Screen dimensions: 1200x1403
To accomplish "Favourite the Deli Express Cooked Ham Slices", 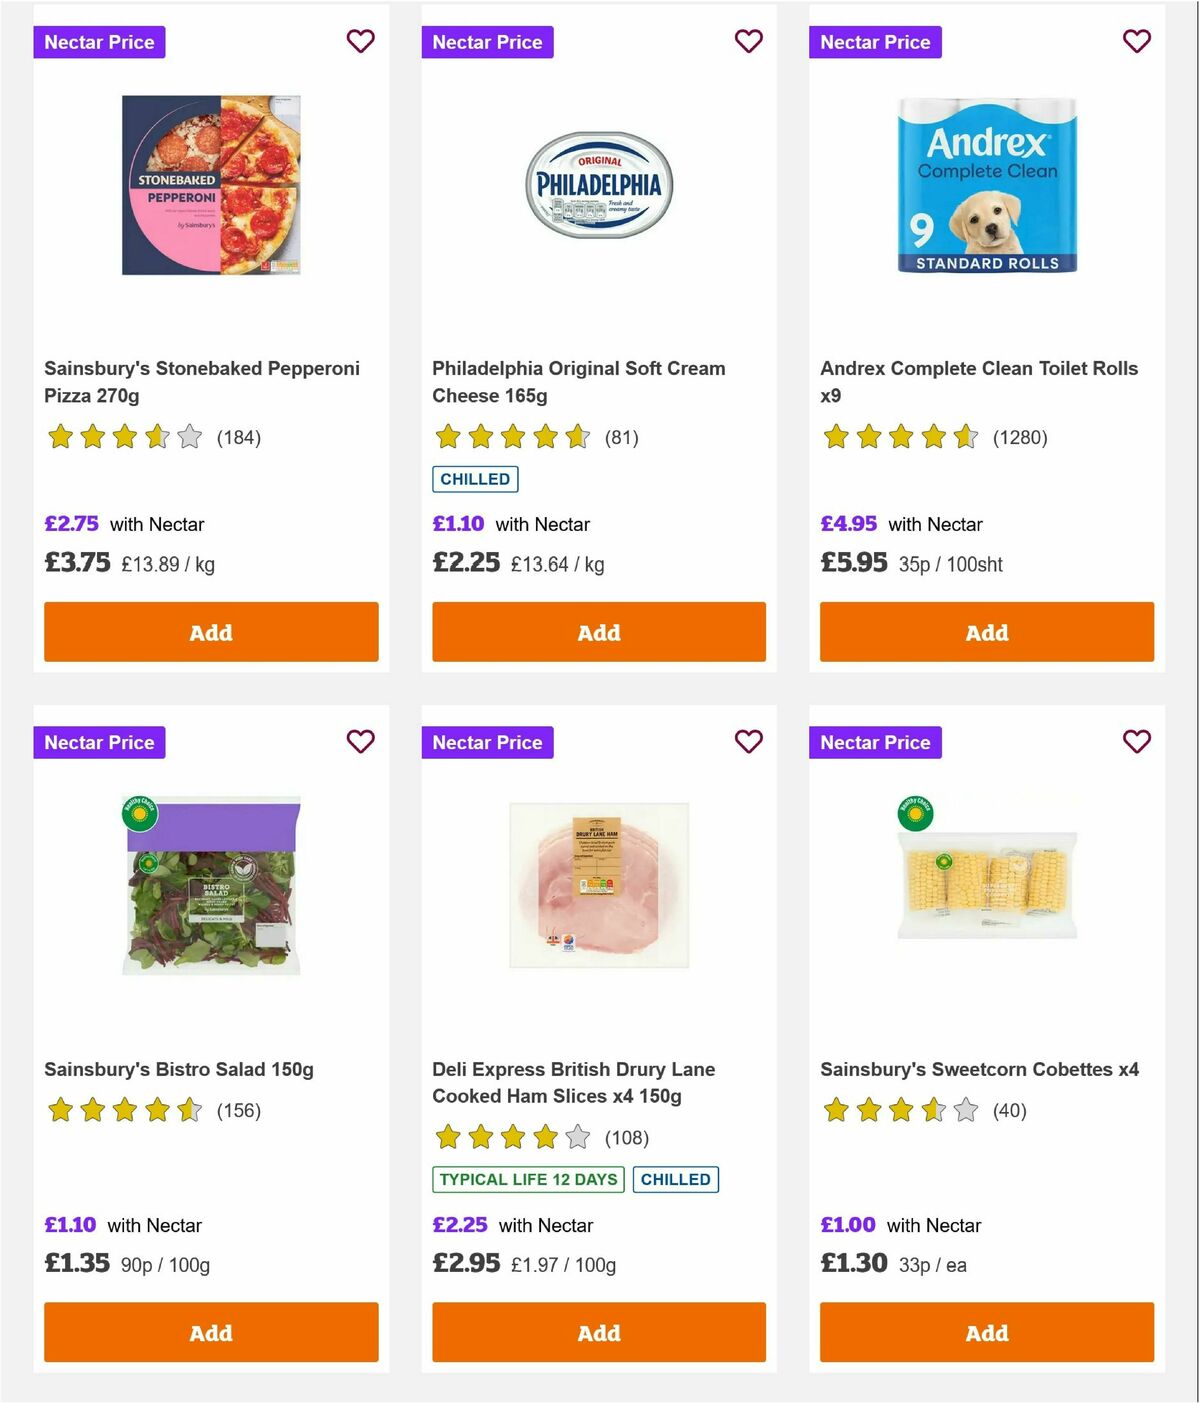I will tap(748, 742).
